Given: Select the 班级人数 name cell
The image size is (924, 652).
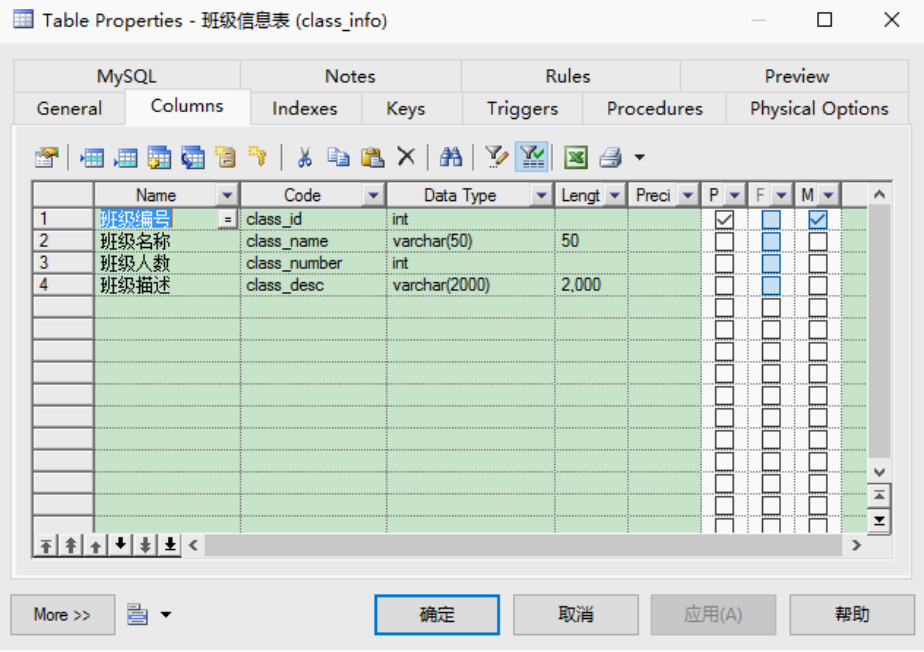Looking at the screenshot, I should pos(167,263).
